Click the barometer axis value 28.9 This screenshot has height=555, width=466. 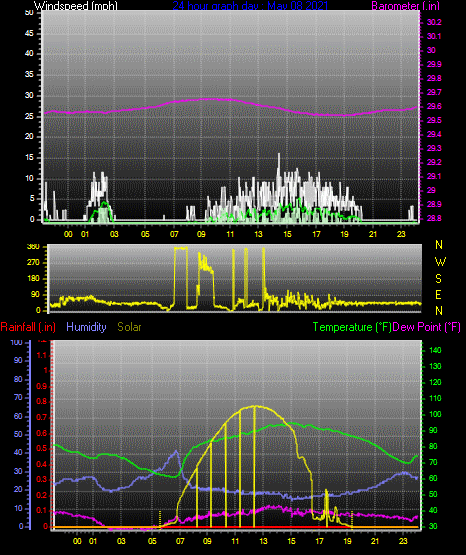(434, 205)
